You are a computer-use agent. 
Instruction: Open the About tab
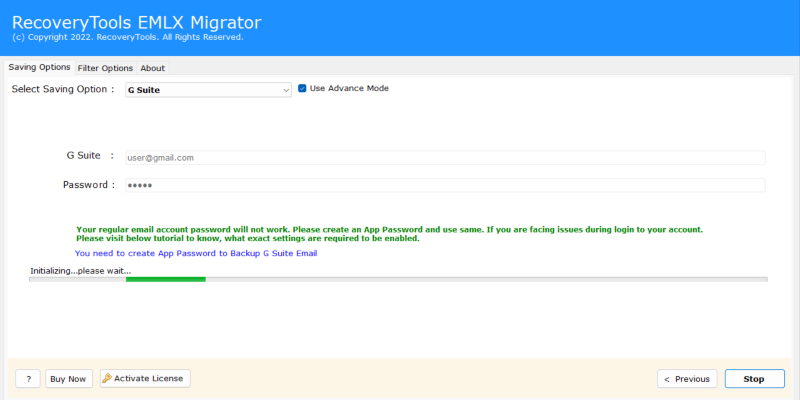click(x=153, y=68)
